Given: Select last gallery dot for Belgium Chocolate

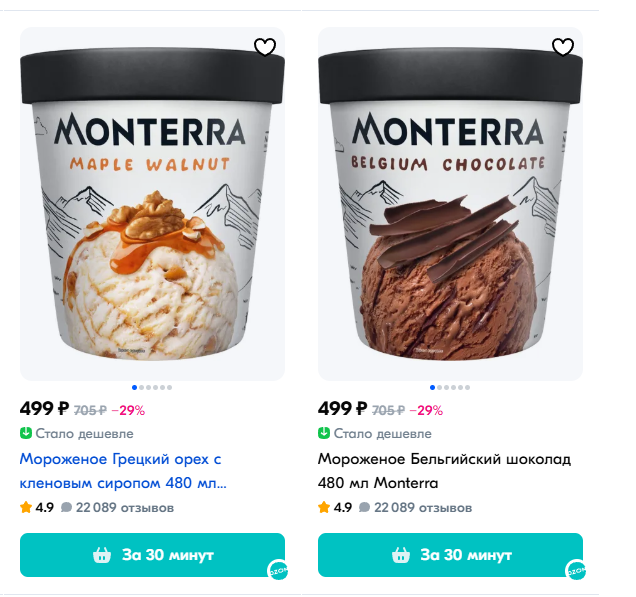Looking at the screenshot, I should coord(468,388).
